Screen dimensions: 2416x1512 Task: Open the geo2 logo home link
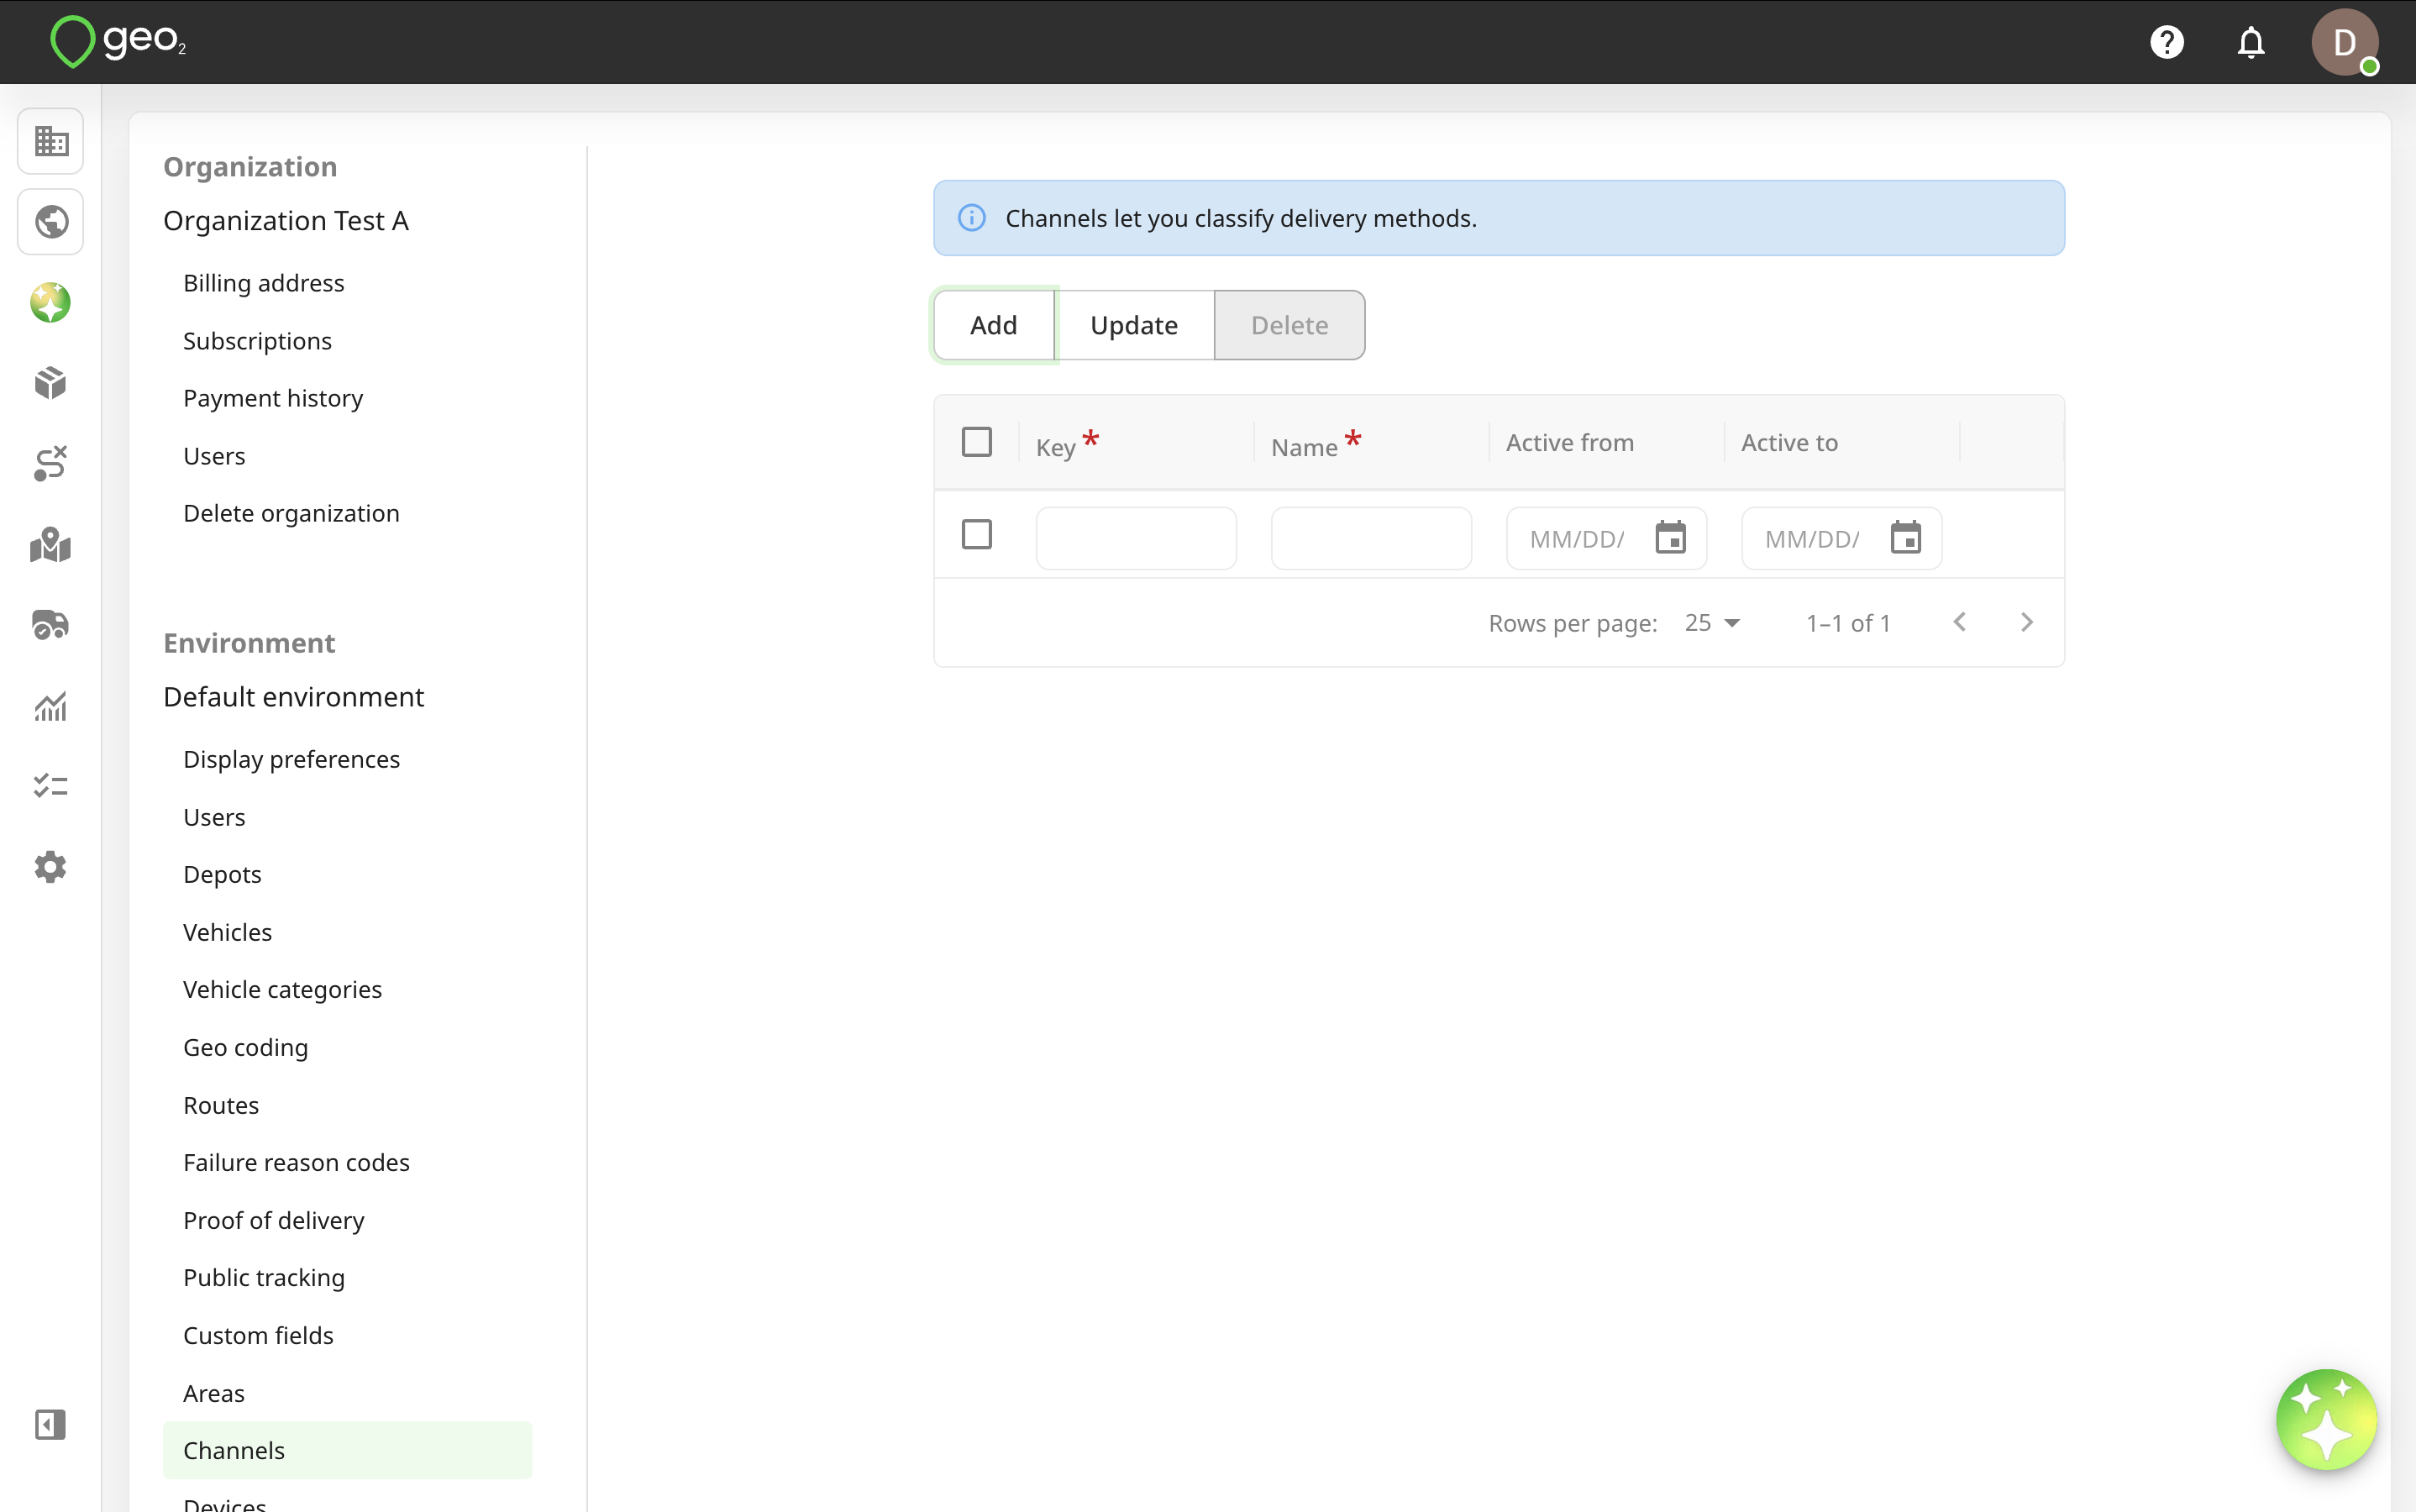(118, 42)
